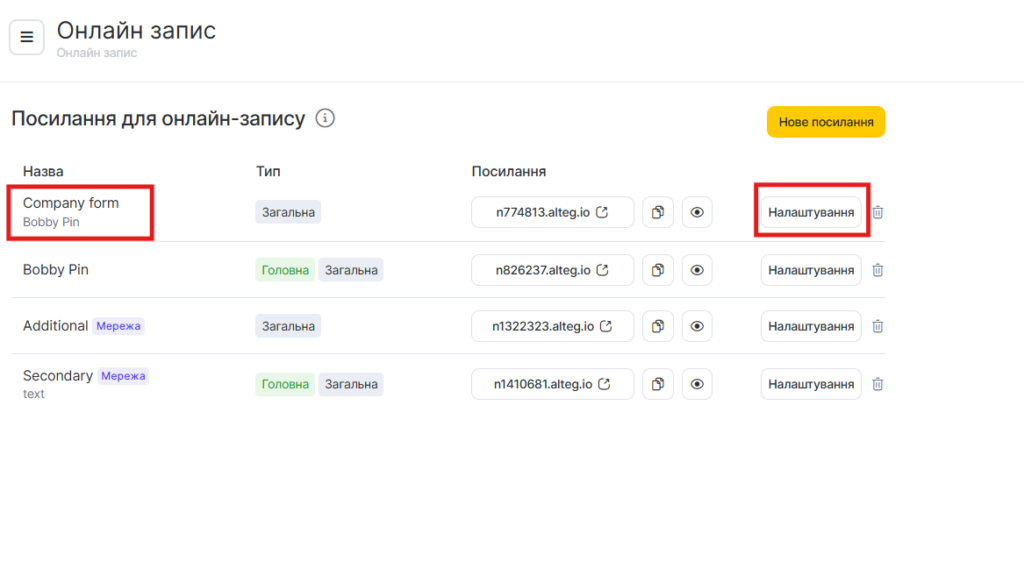Open n1322323.alteg.io external link
The height and width of the screenshot is (562, 1024).
click(x=552, y=326)
